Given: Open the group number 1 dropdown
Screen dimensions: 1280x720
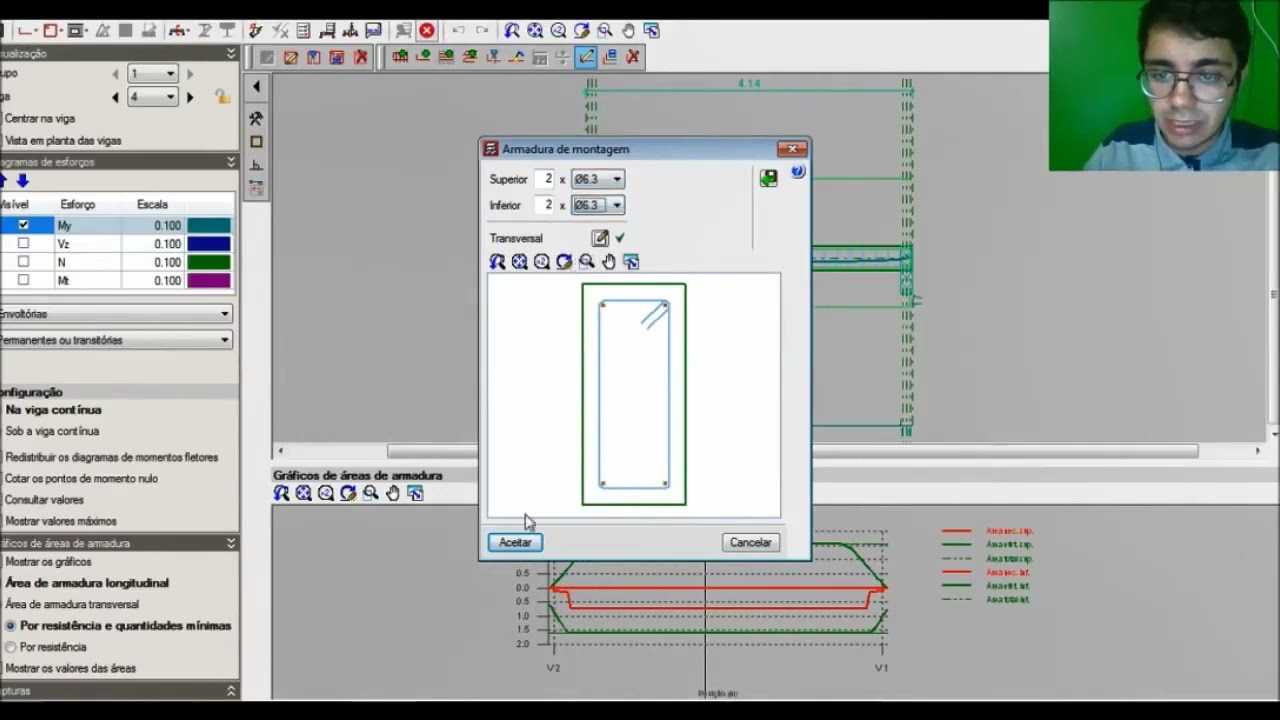Looking at the screenshot, I should coord(153,74).
